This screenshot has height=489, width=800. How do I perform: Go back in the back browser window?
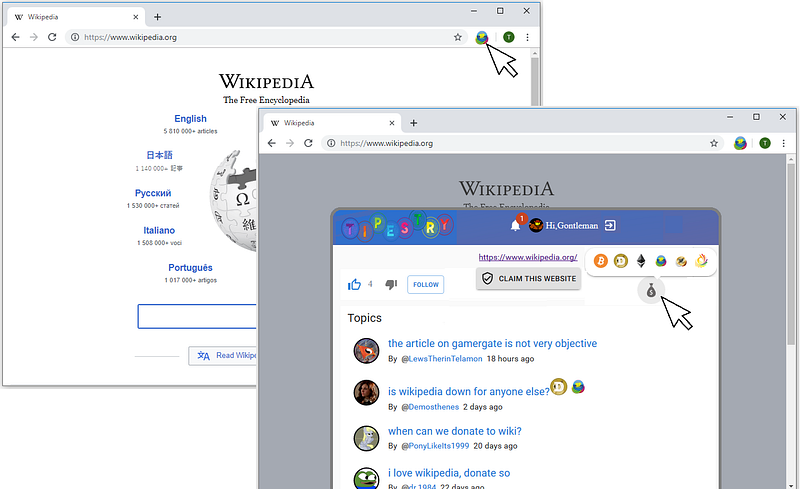[x=15, y=37]
